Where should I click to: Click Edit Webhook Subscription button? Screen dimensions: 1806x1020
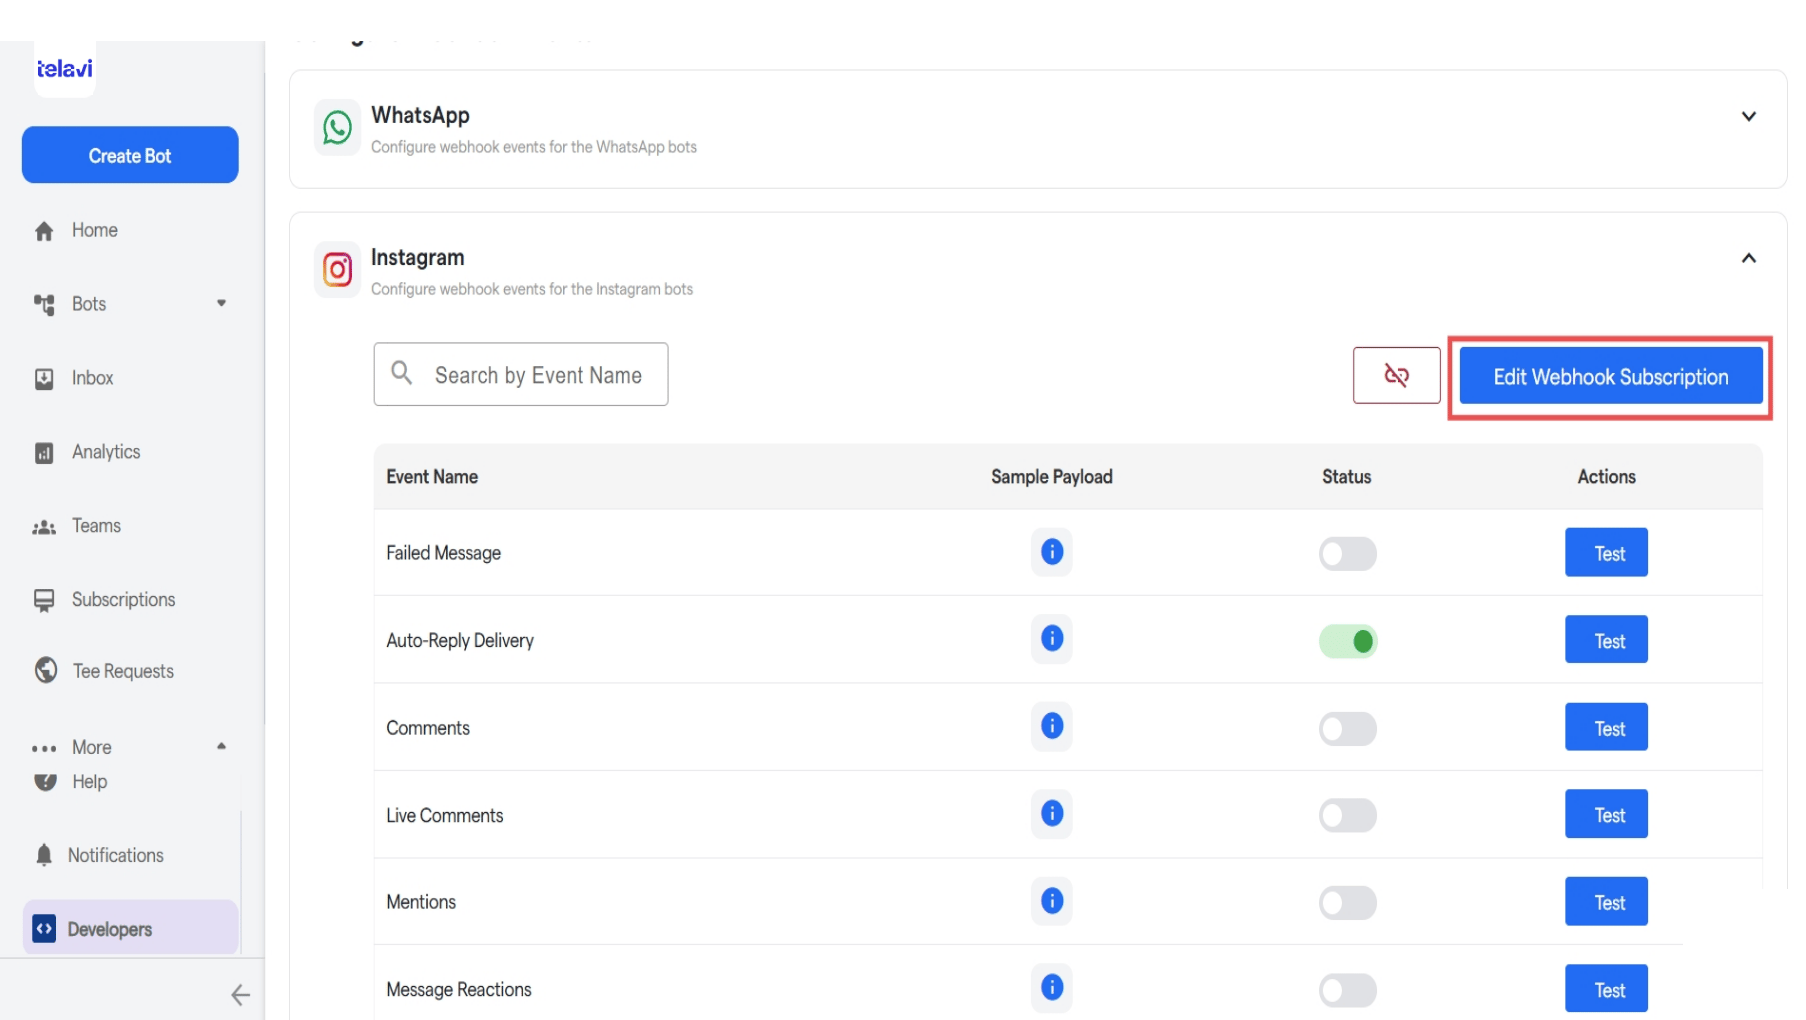1610,377
